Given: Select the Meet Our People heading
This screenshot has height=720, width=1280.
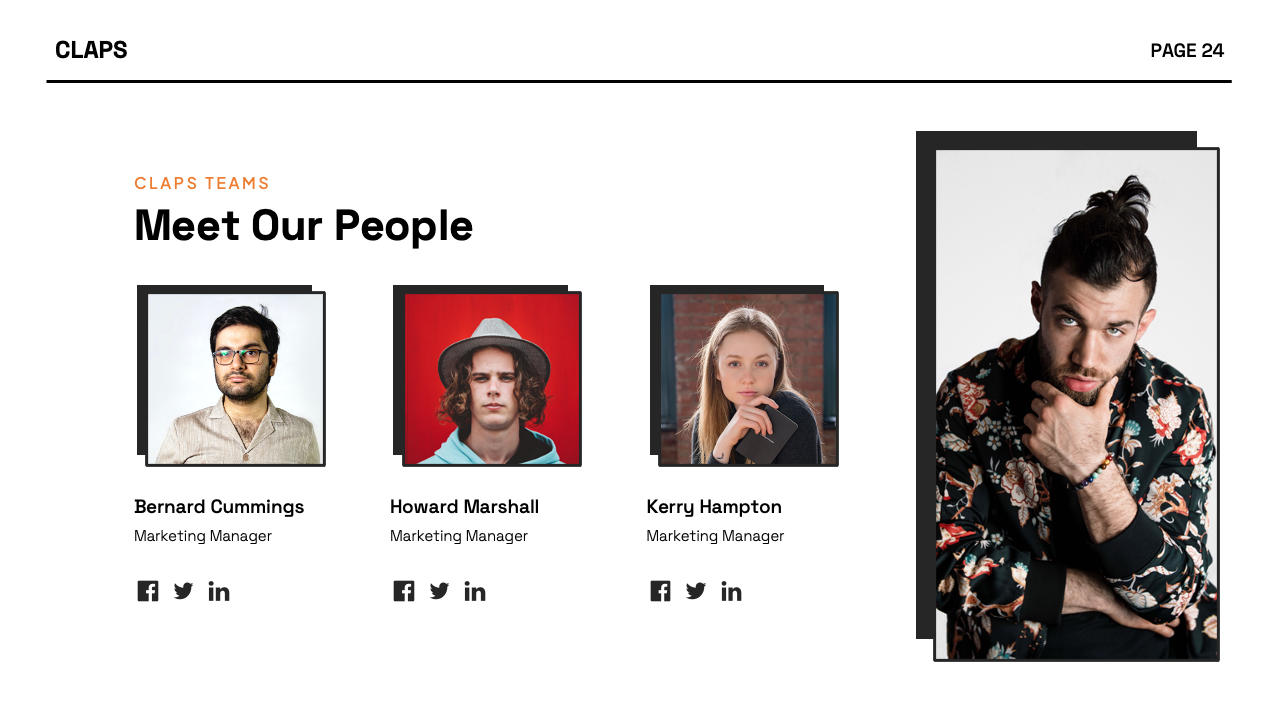Looking at the screenshot, I should pos(303,225).
